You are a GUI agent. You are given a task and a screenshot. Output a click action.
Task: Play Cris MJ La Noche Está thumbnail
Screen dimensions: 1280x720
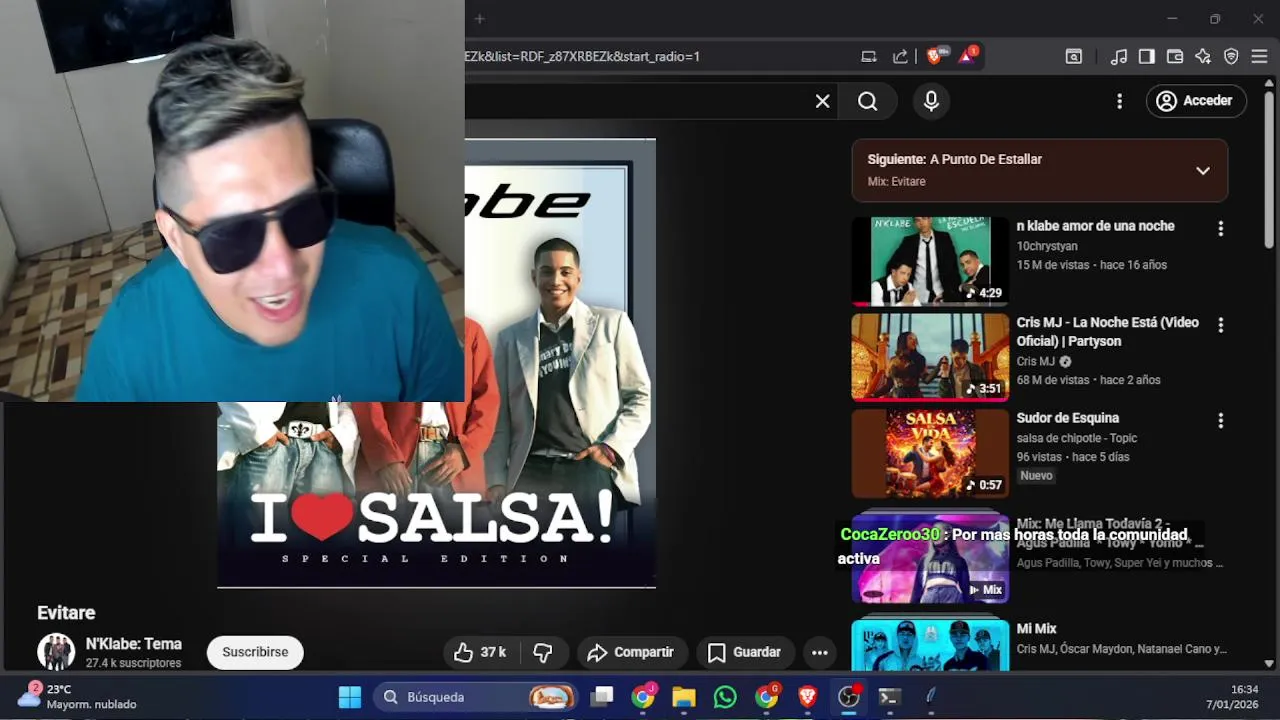930,357
